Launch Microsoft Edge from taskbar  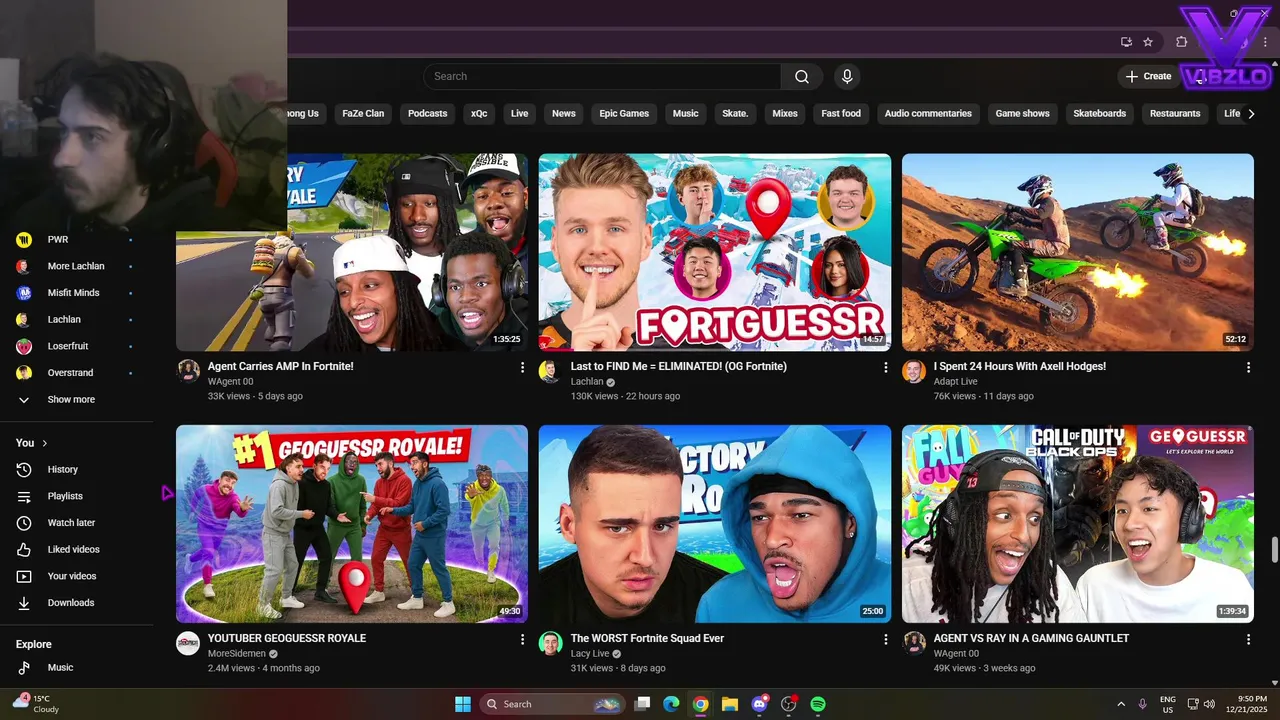(x=672, y=704)
